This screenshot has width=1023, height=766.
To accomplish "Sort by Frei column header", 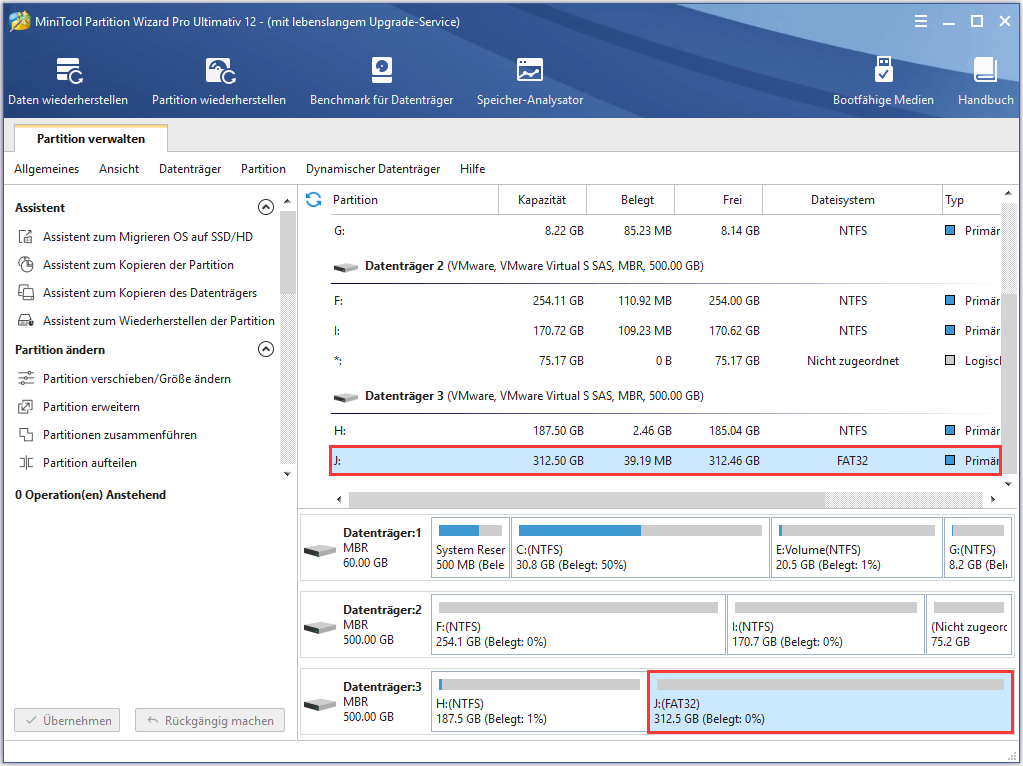I will click(x=718, y=200).
